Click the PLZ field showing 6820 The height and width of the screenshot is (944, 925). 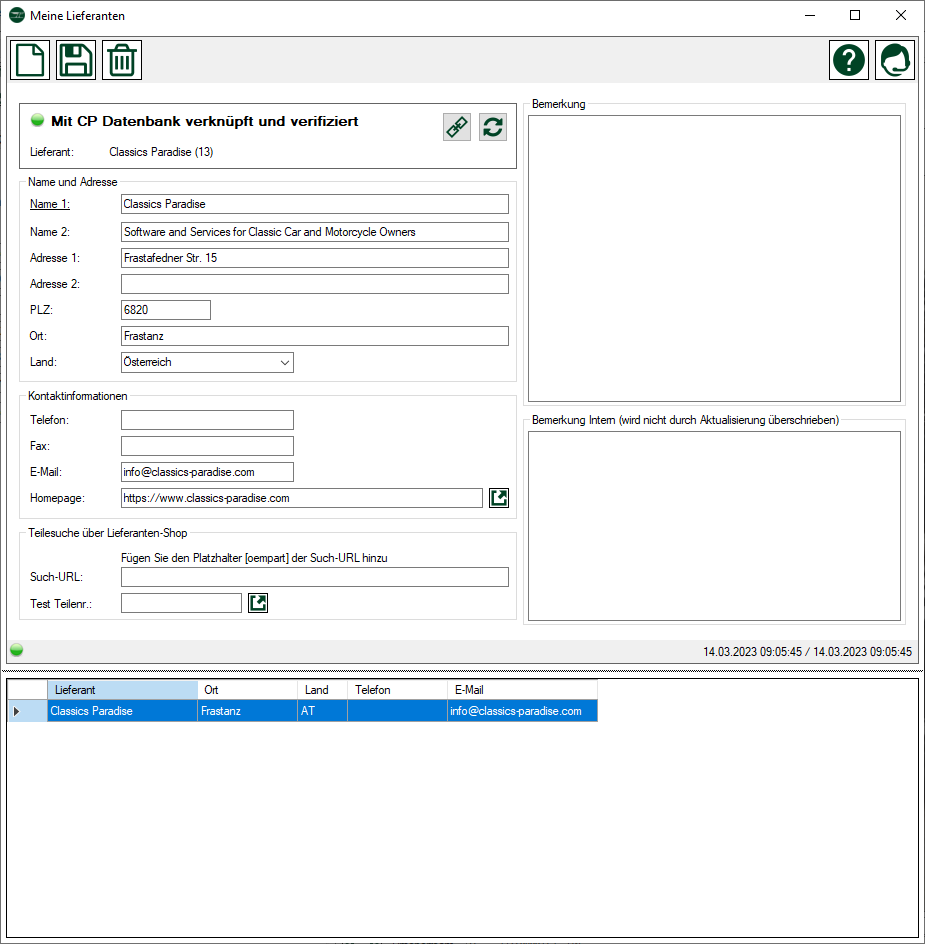pos(166,310)
